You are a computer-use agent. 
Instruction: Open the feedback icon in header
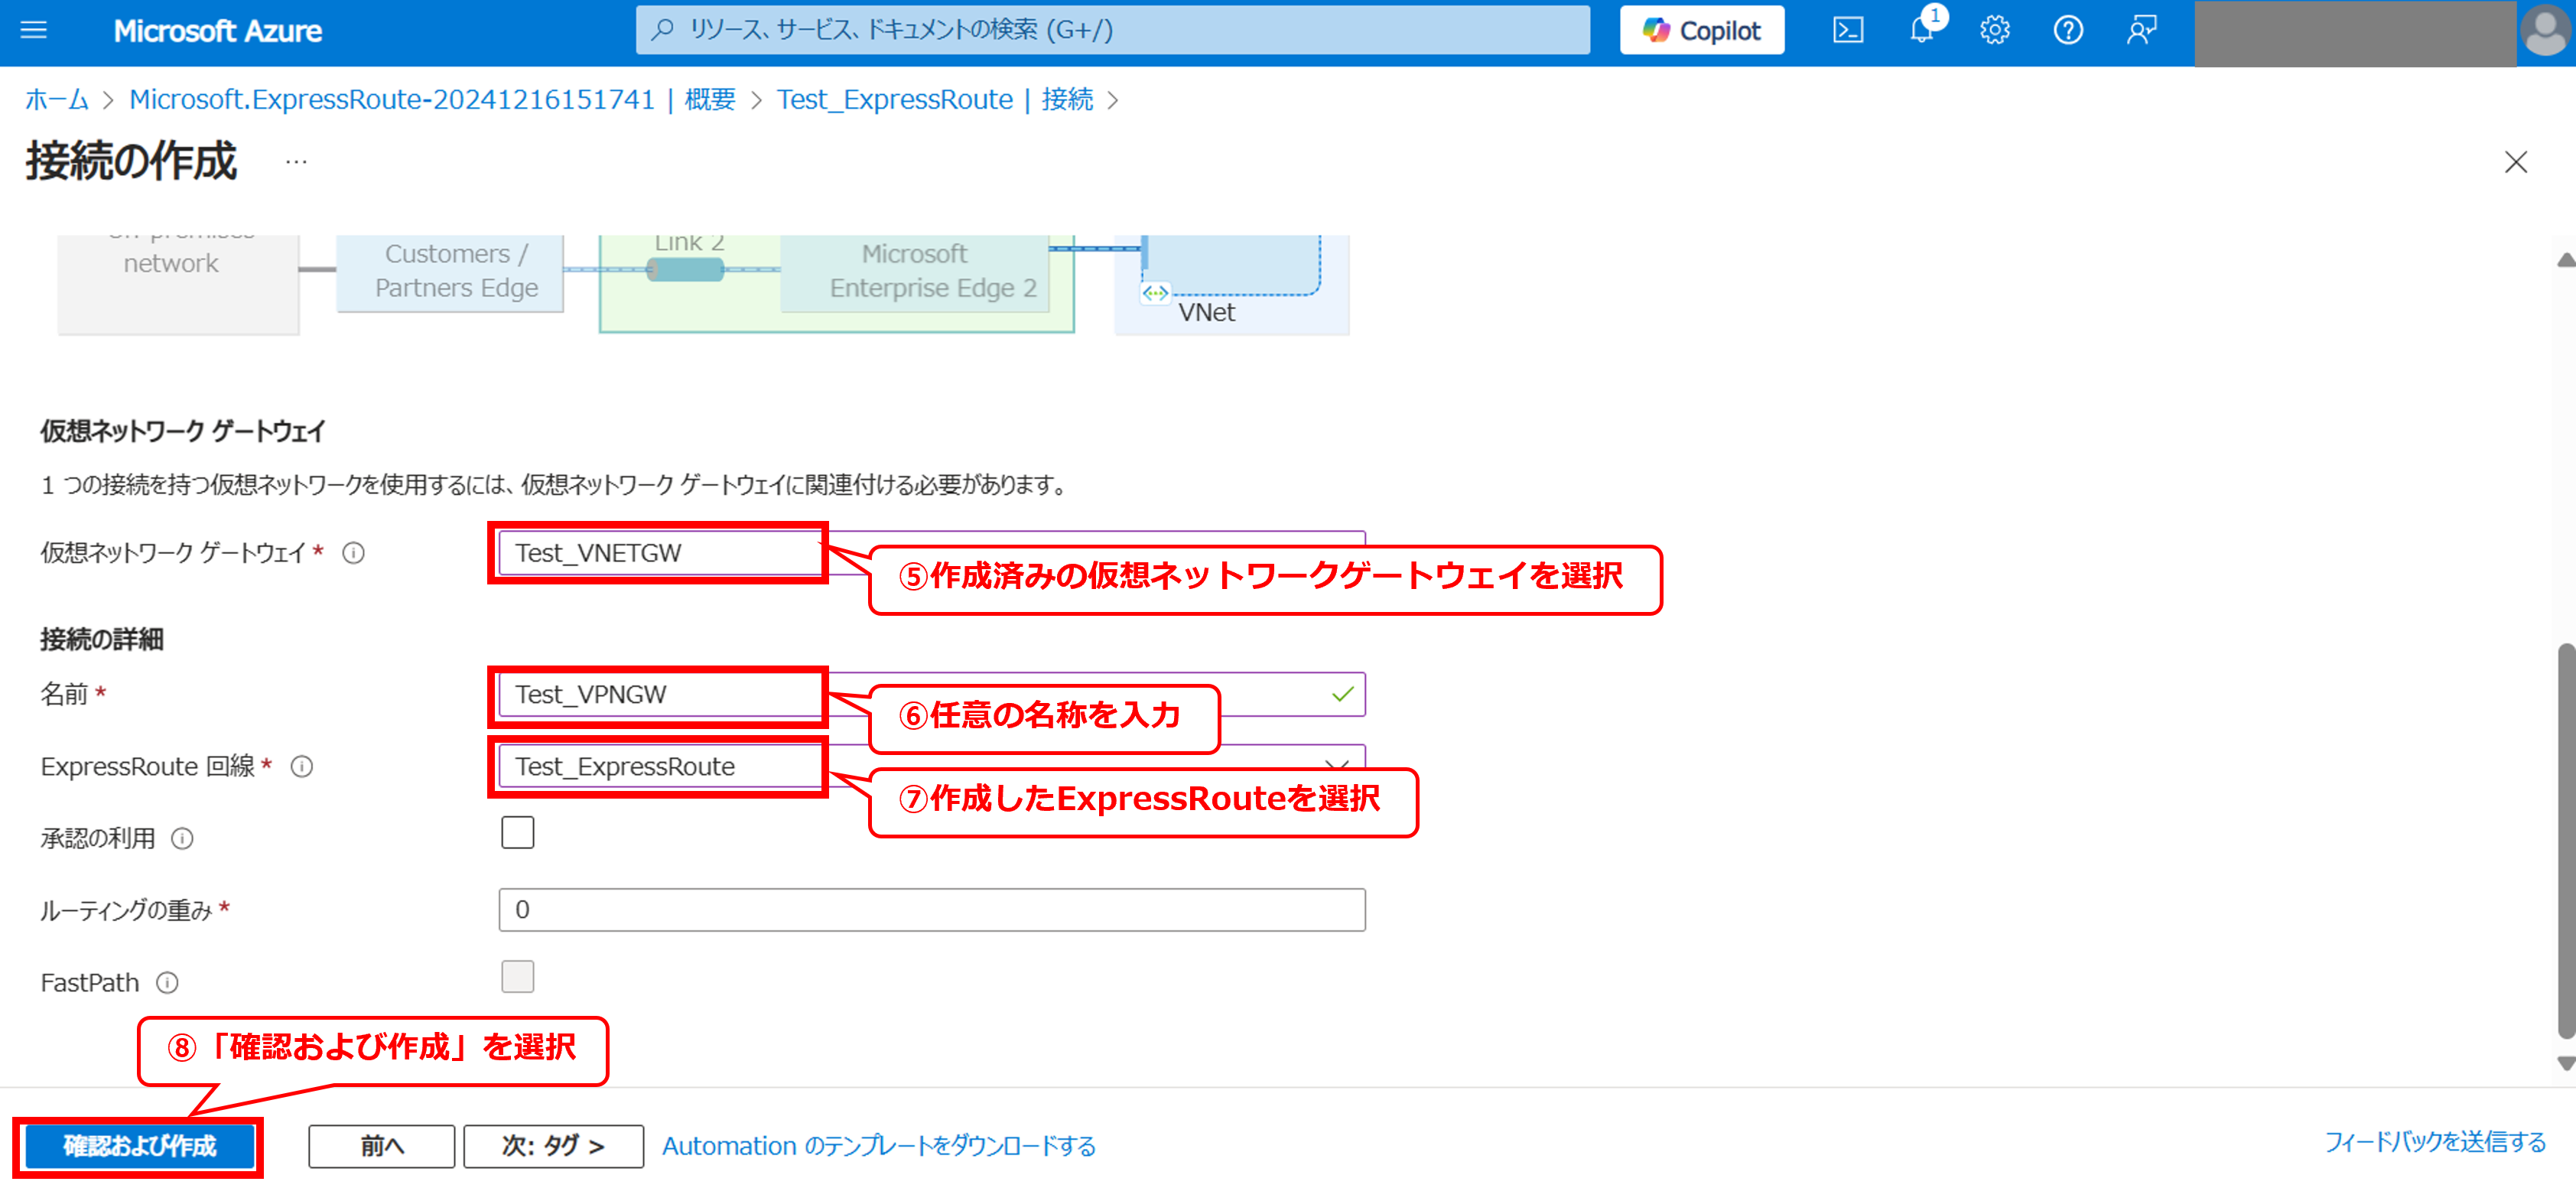[2141, 30]
